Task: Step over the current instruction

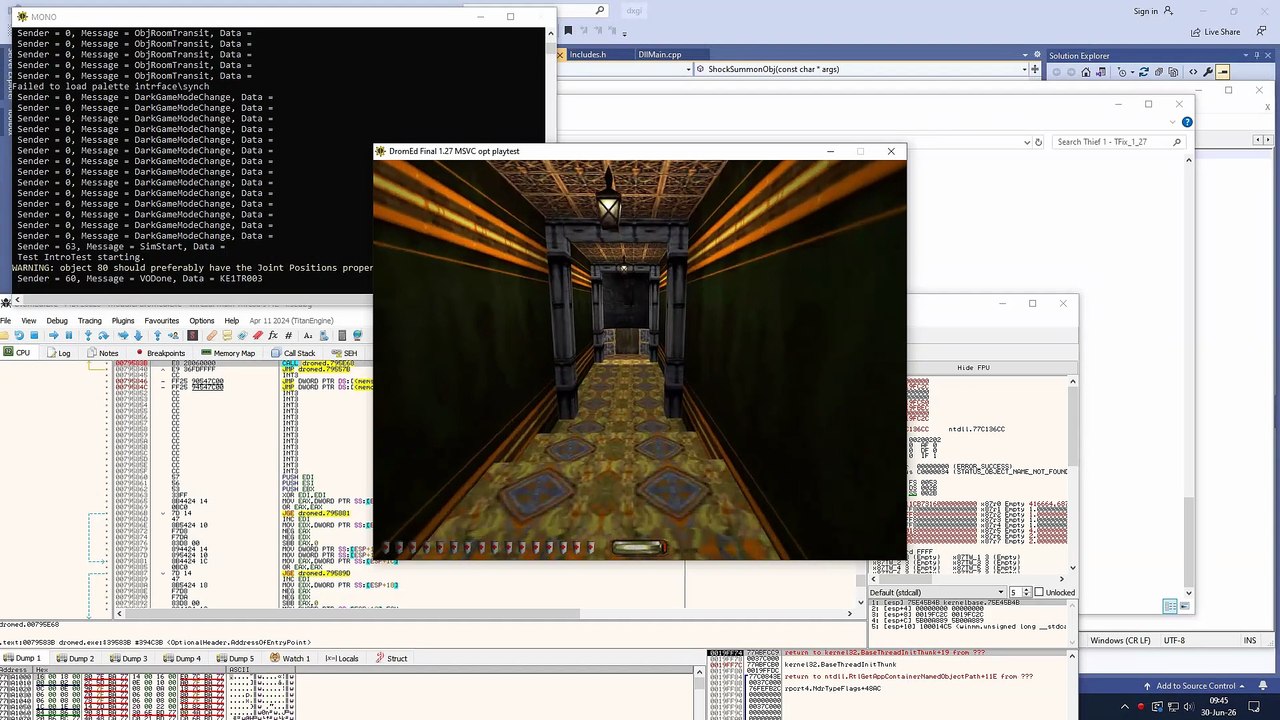Action: coord(103,335)
